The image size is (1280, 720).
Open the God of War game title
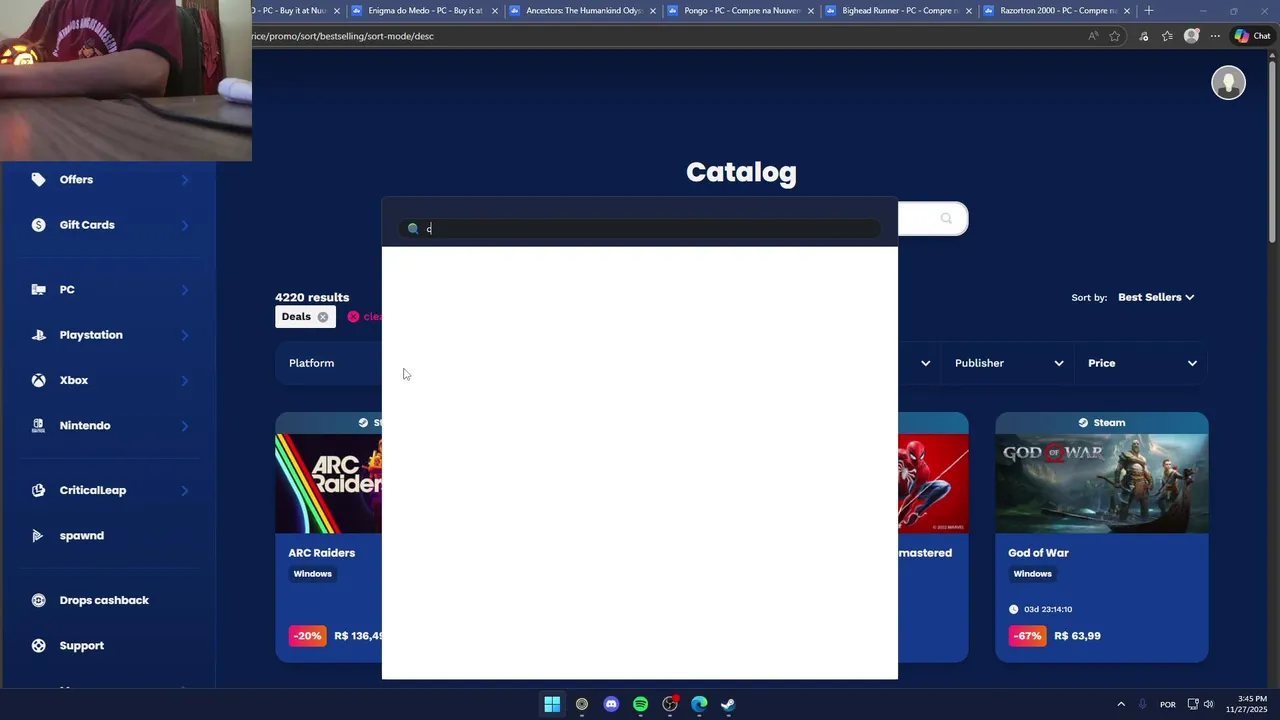(1038, 553)
